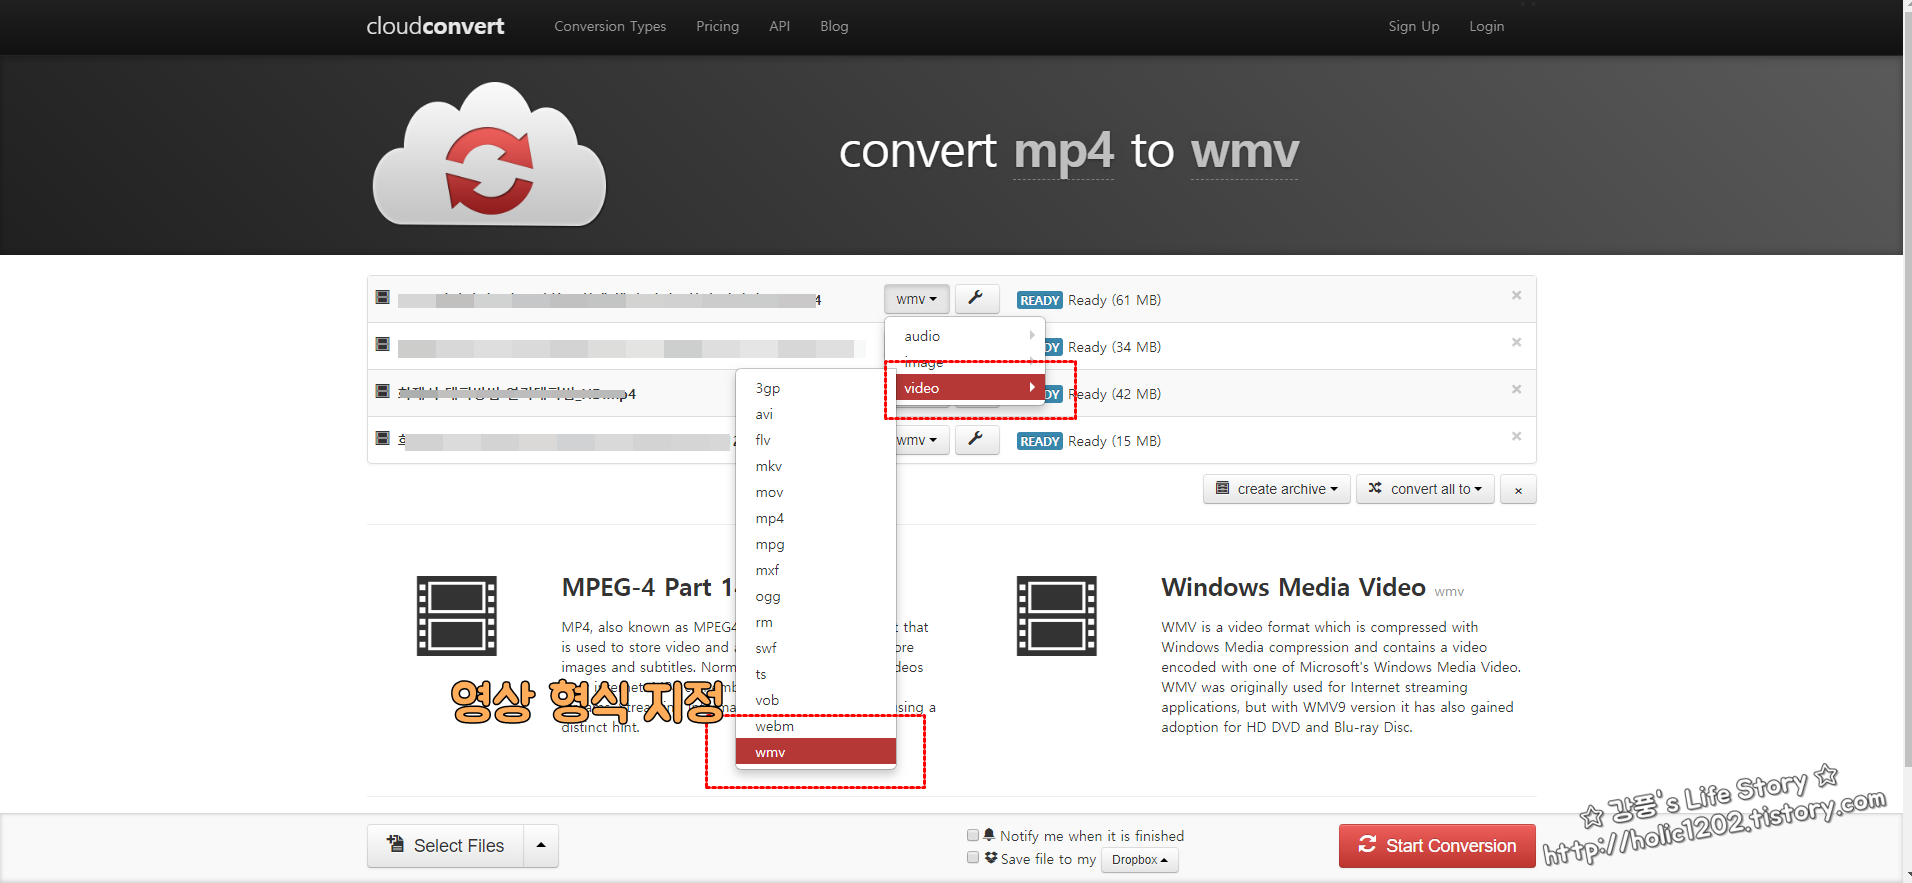The height and width of the screenshot is (883, 1912).
Task: Expand the audio format submenu
Action: pos(965,336)
